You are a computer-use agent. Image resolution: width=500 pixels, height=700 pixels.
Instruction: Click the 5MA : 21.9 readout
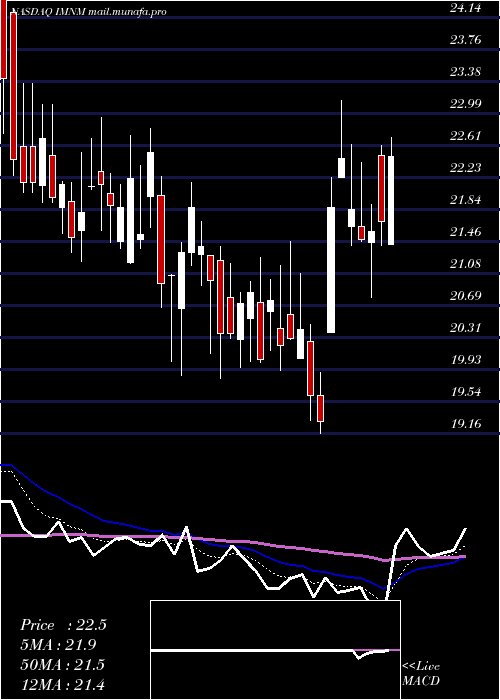point(59,645)
